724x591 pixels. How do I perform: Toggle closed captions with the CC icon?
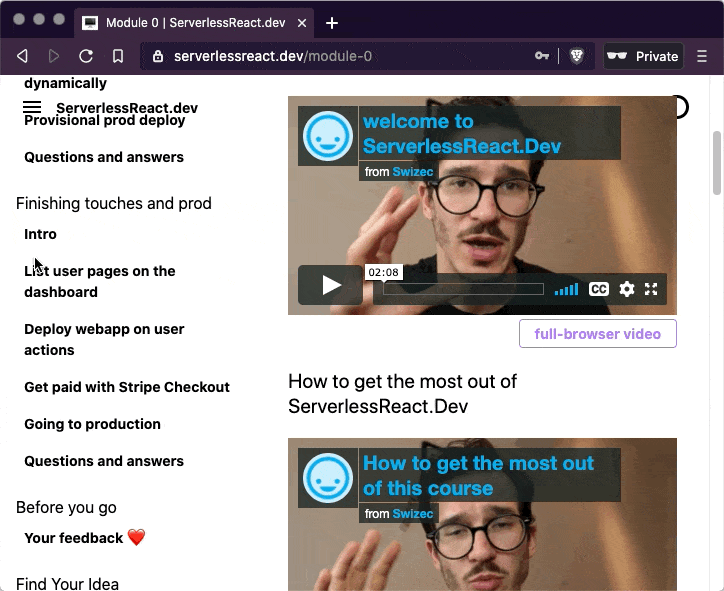click(x=599, y=289)
